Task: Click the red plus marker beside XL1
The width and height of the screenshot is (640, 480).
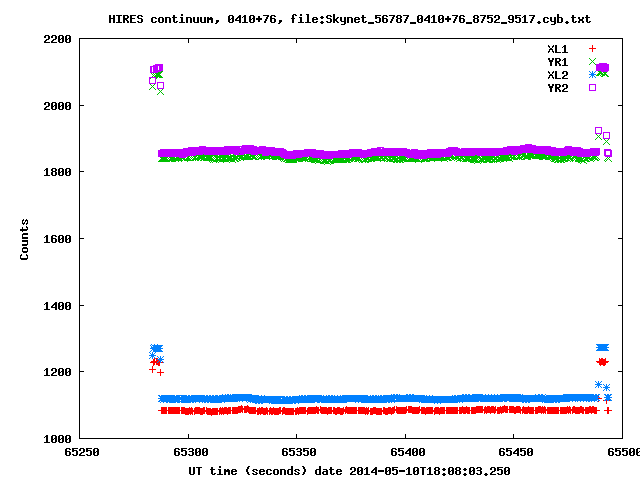Action: [592, 49]
